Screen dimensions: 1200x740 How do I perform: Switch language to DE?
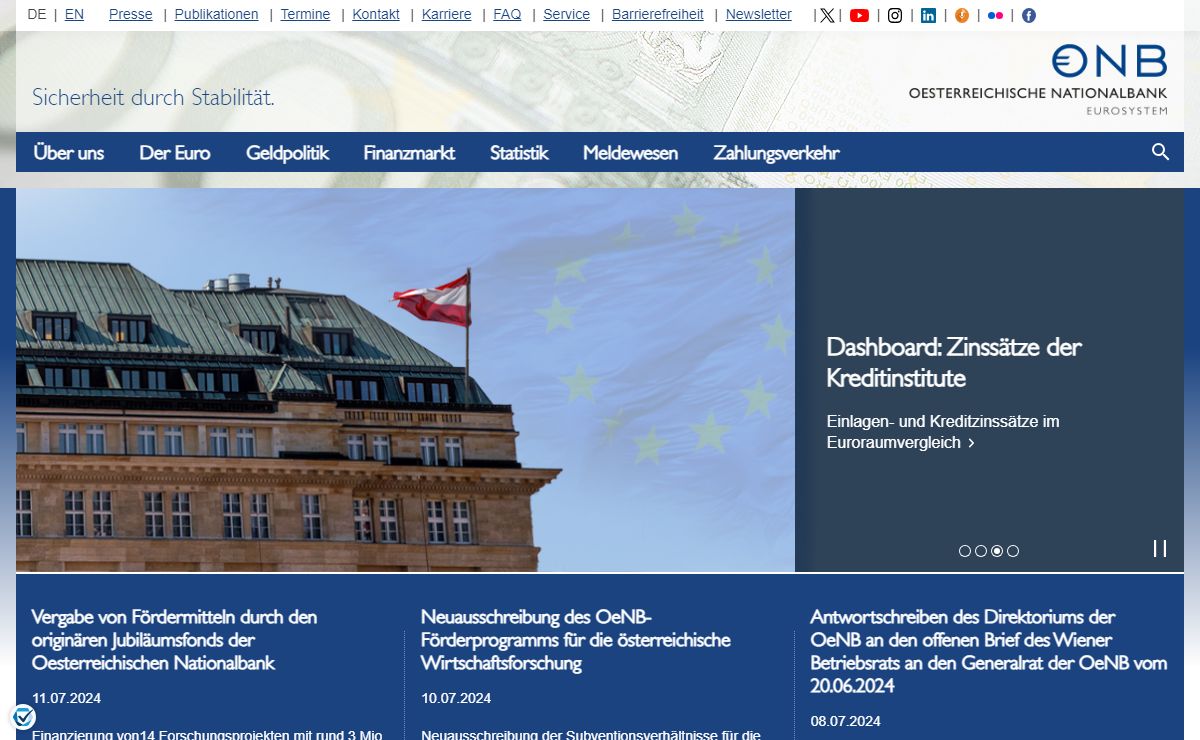tap(36, 15)
